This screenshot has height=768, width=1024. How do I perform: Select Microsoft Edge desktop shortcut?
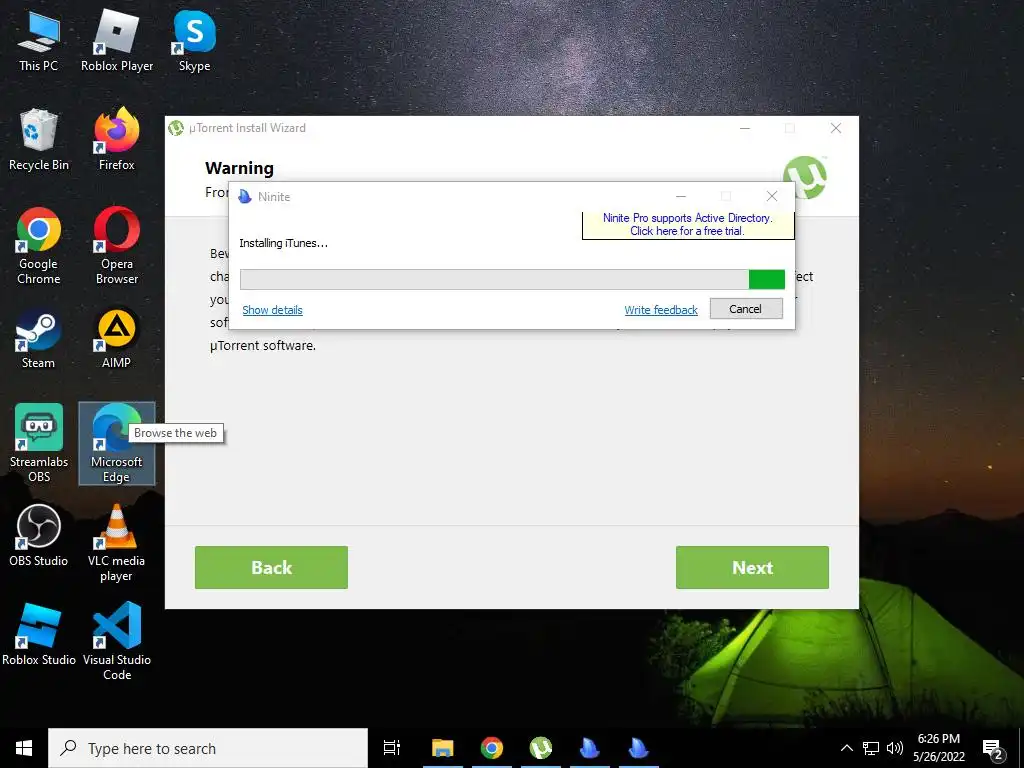coord(117,444)
